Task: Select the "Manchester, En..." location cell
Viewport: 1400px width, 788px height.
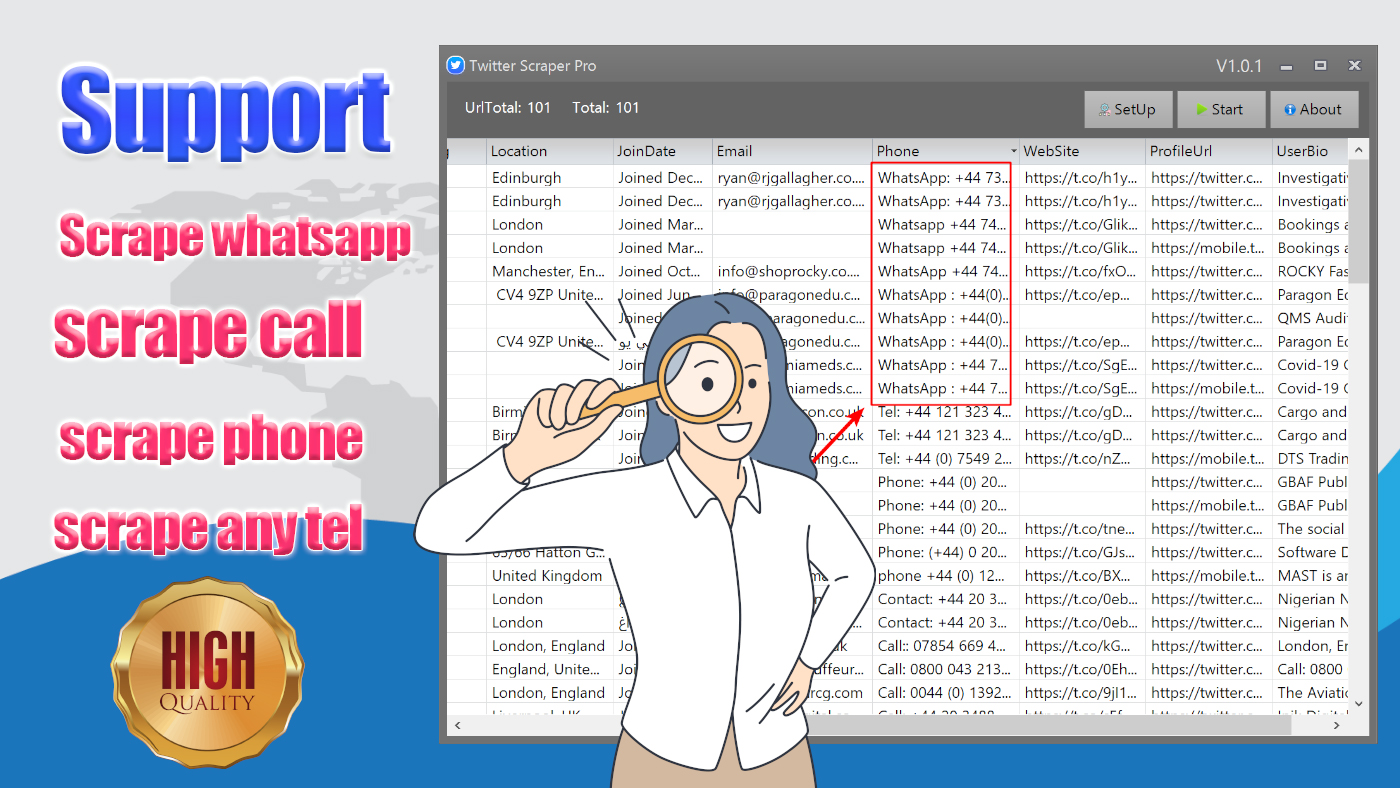Action: coord(550,271)
